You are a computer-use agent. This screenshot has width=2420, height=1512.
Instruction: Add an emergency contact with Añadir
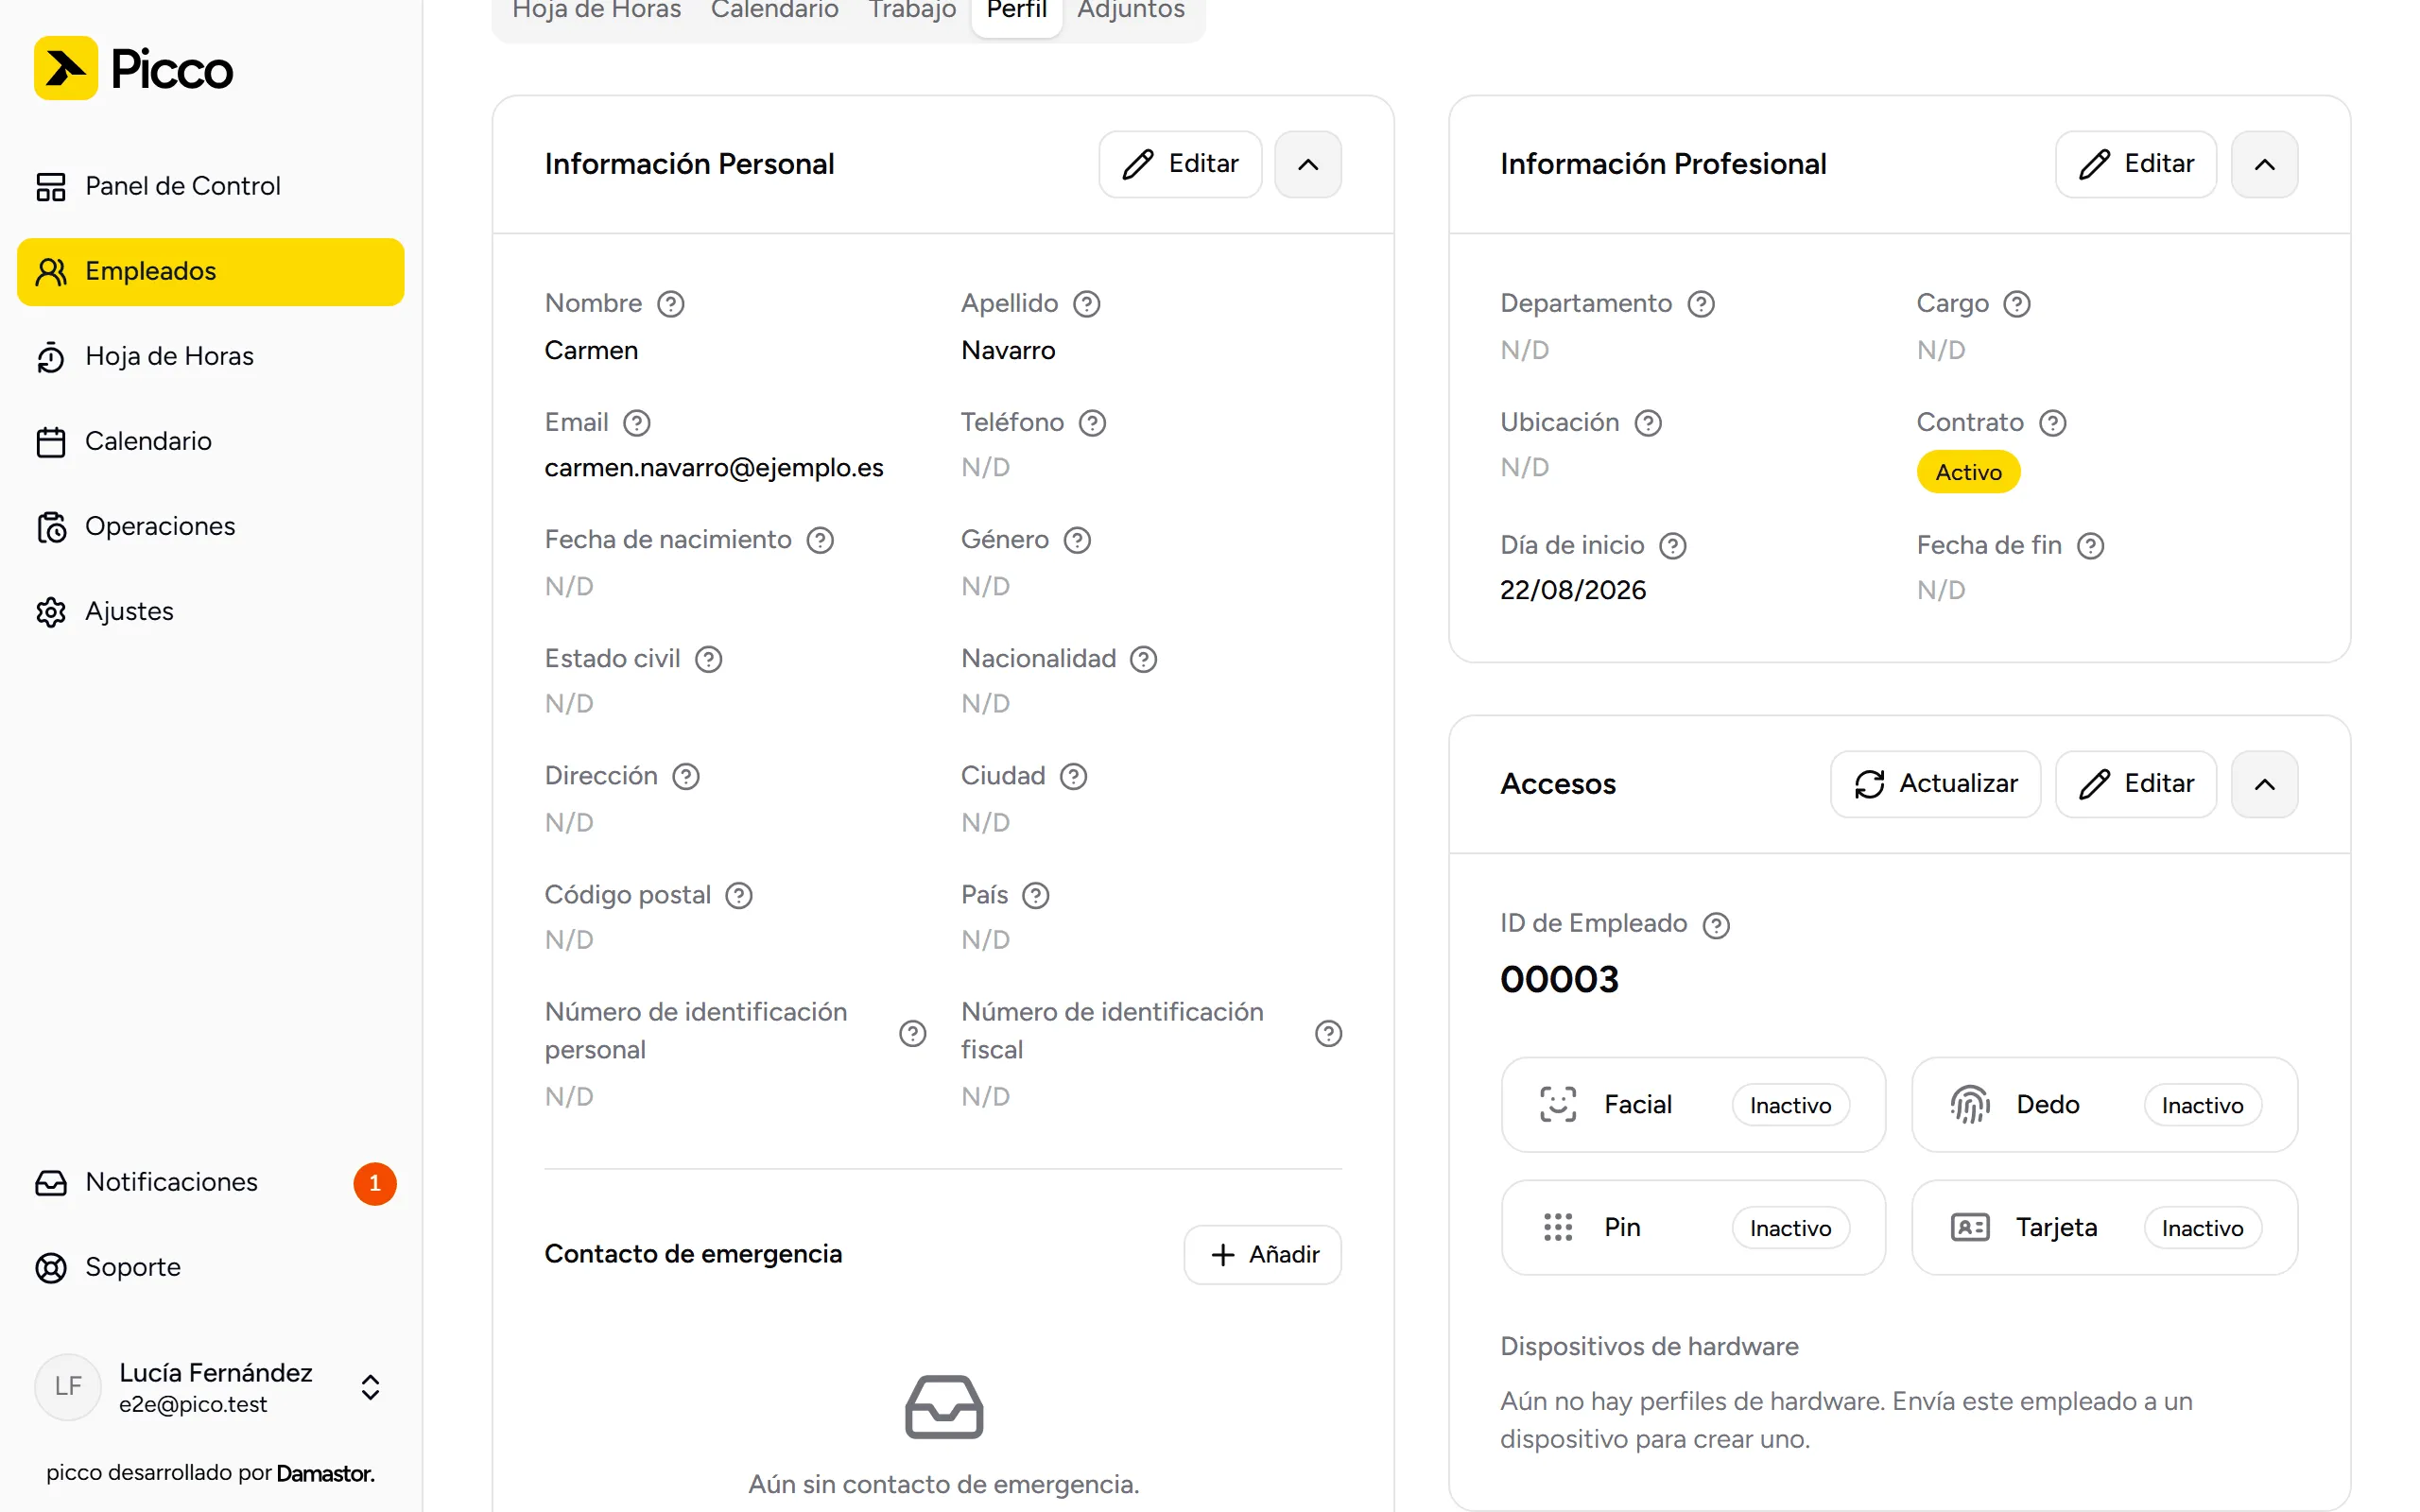(x=1262, y=1254)
